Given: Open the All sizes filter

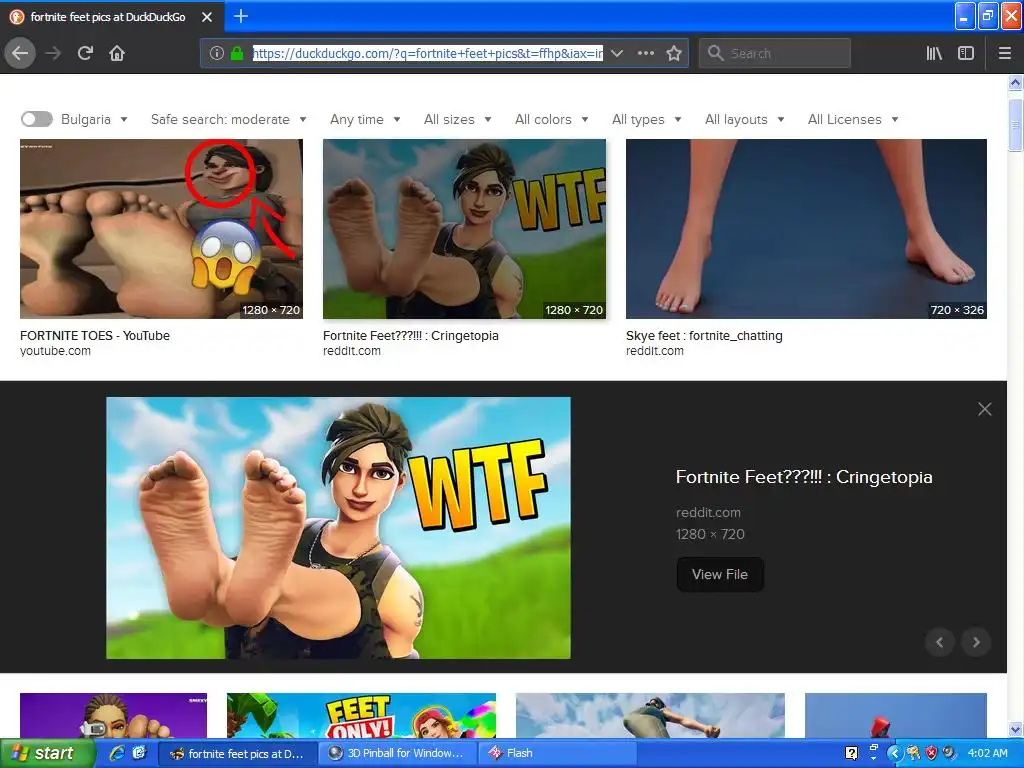Looking at the screenshot, I should pos(457,119).
